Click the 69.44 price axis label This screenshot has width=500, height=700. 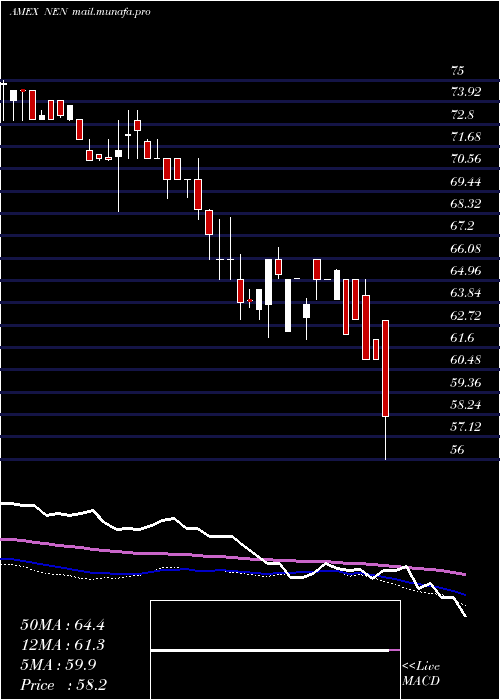click(x=467, y=181)
